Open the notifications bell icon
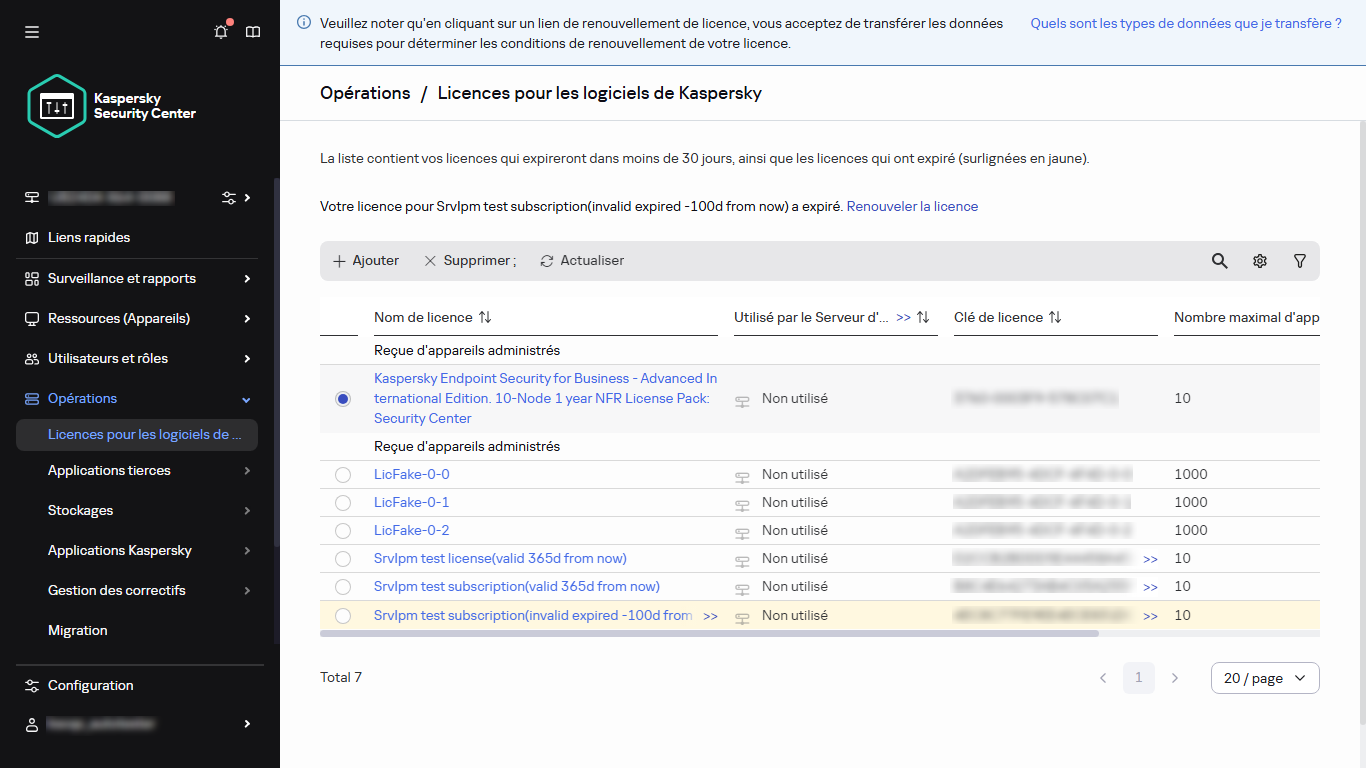Screen dimensions: 1366x768 pos(221,32)
